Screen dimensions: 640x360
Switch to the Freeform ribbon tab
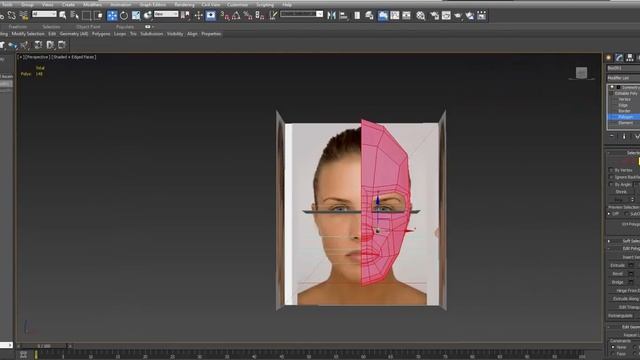coord(18,27)
